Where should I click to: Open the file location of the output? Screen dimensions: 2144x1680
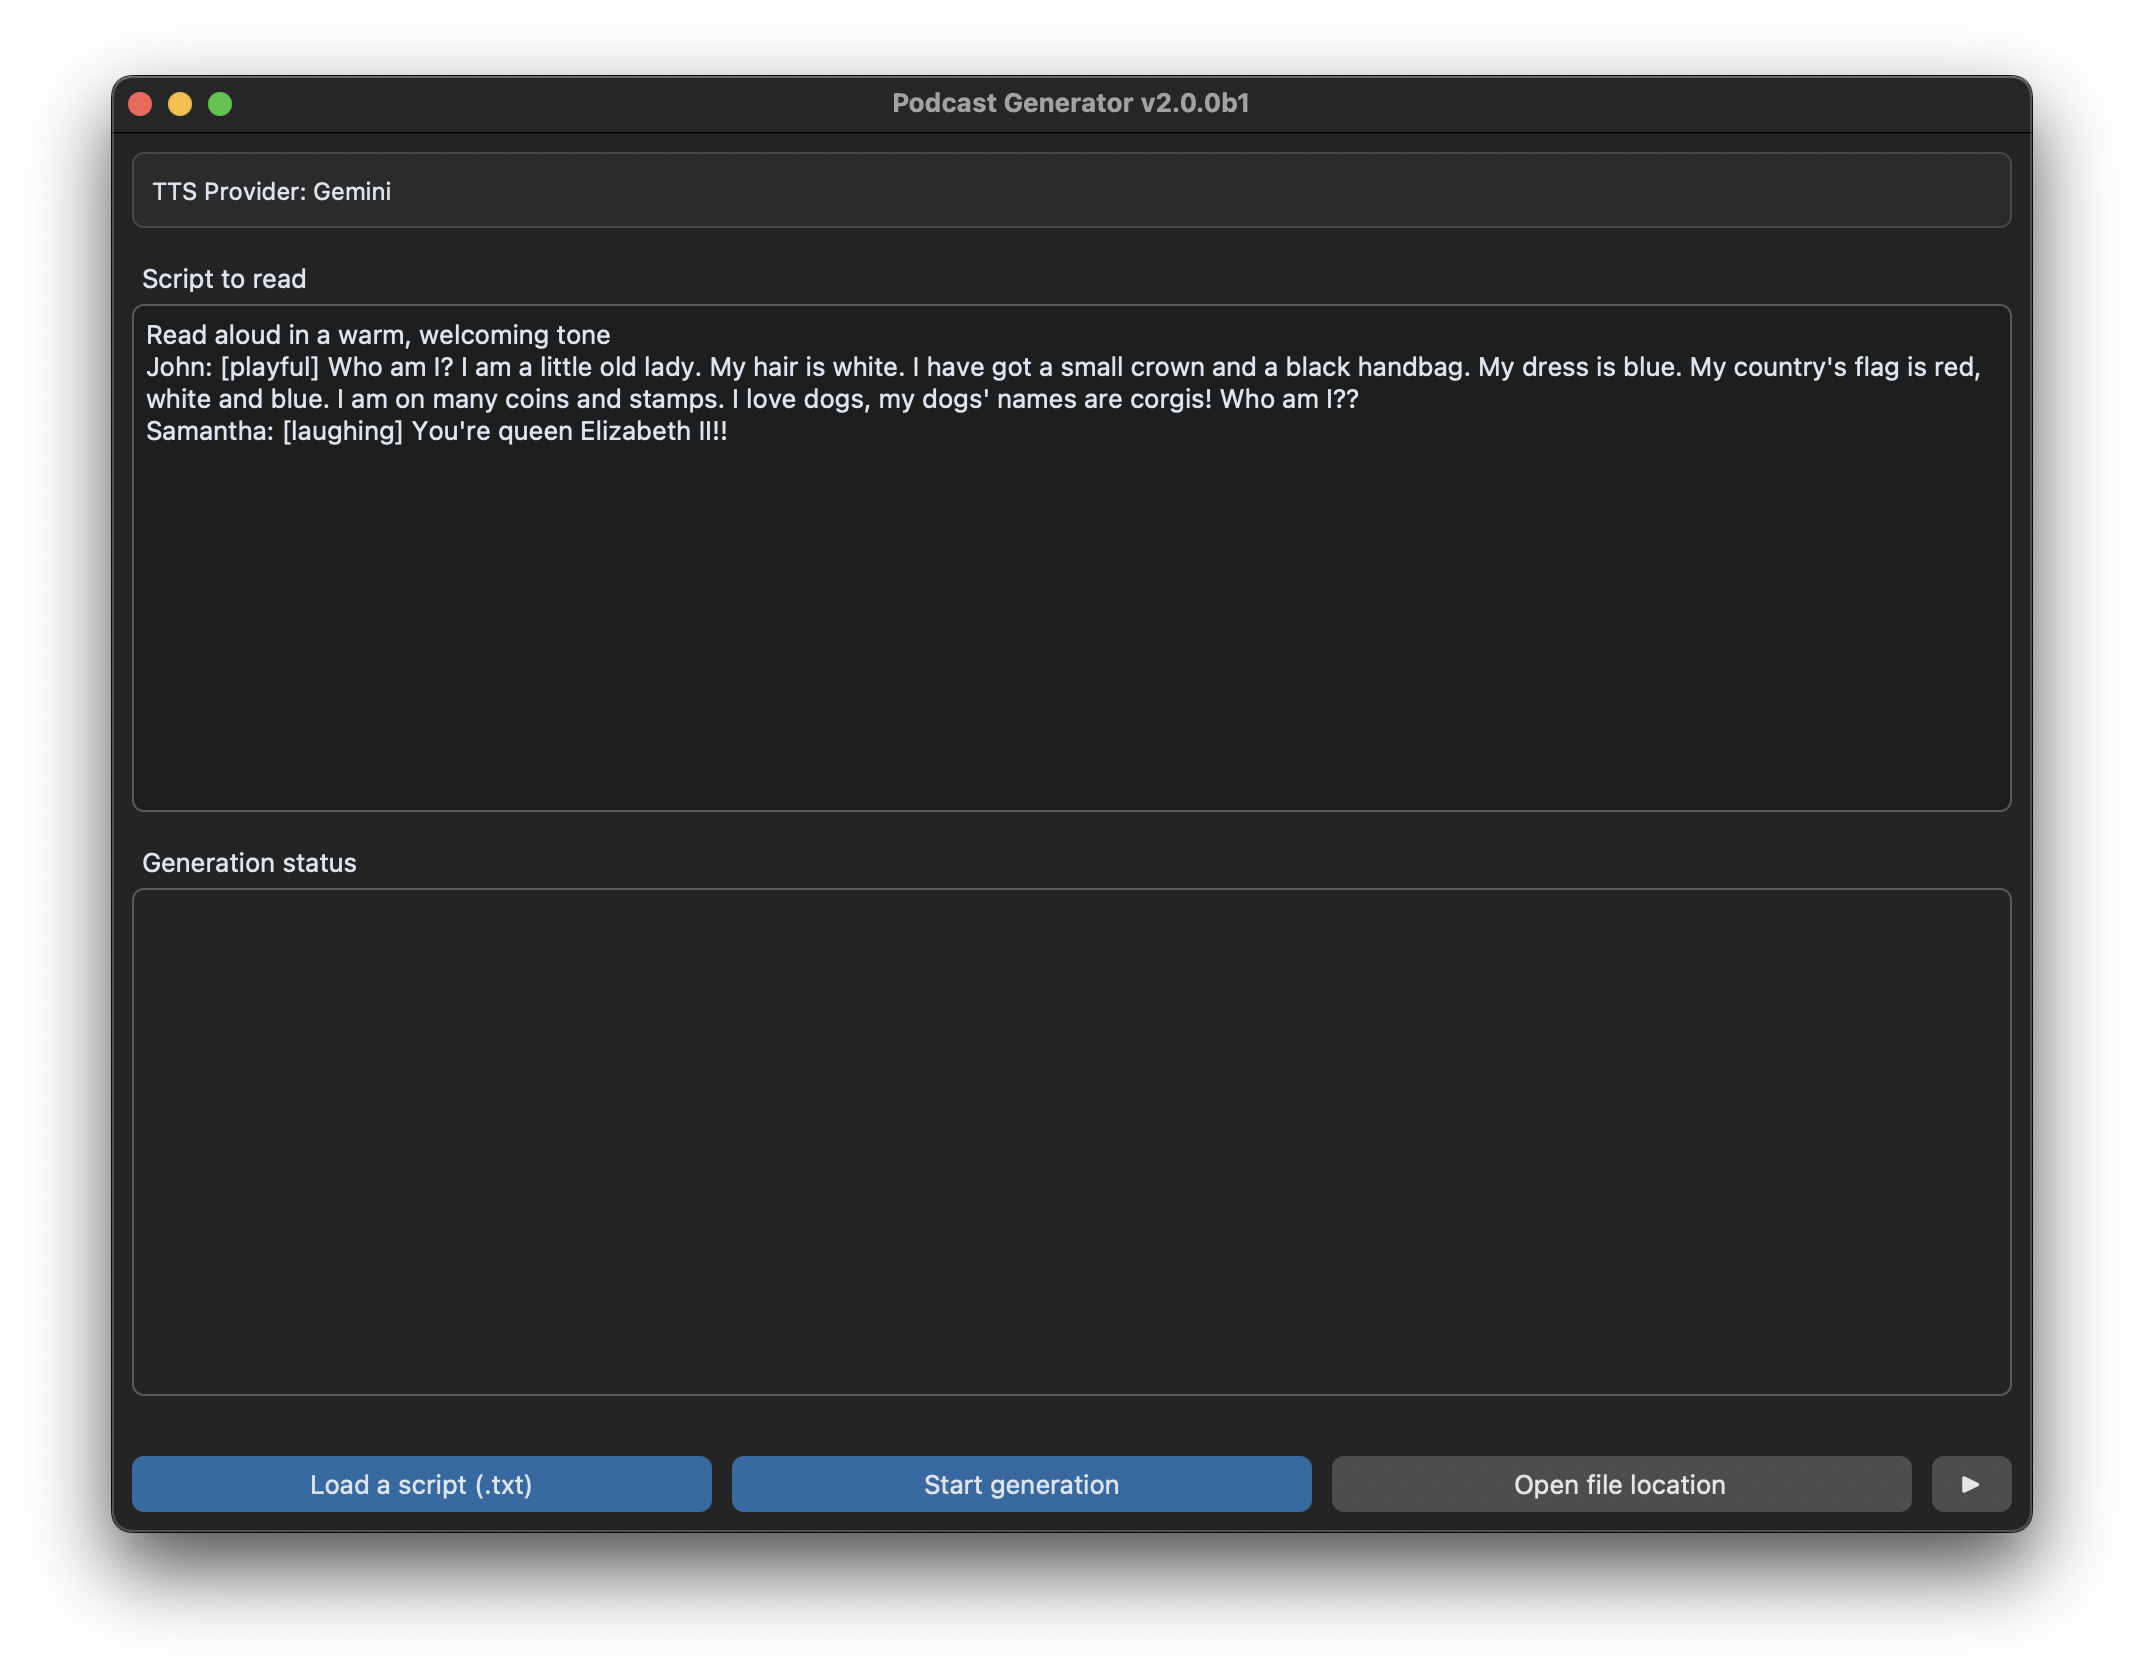(x=1619, y=1484)
